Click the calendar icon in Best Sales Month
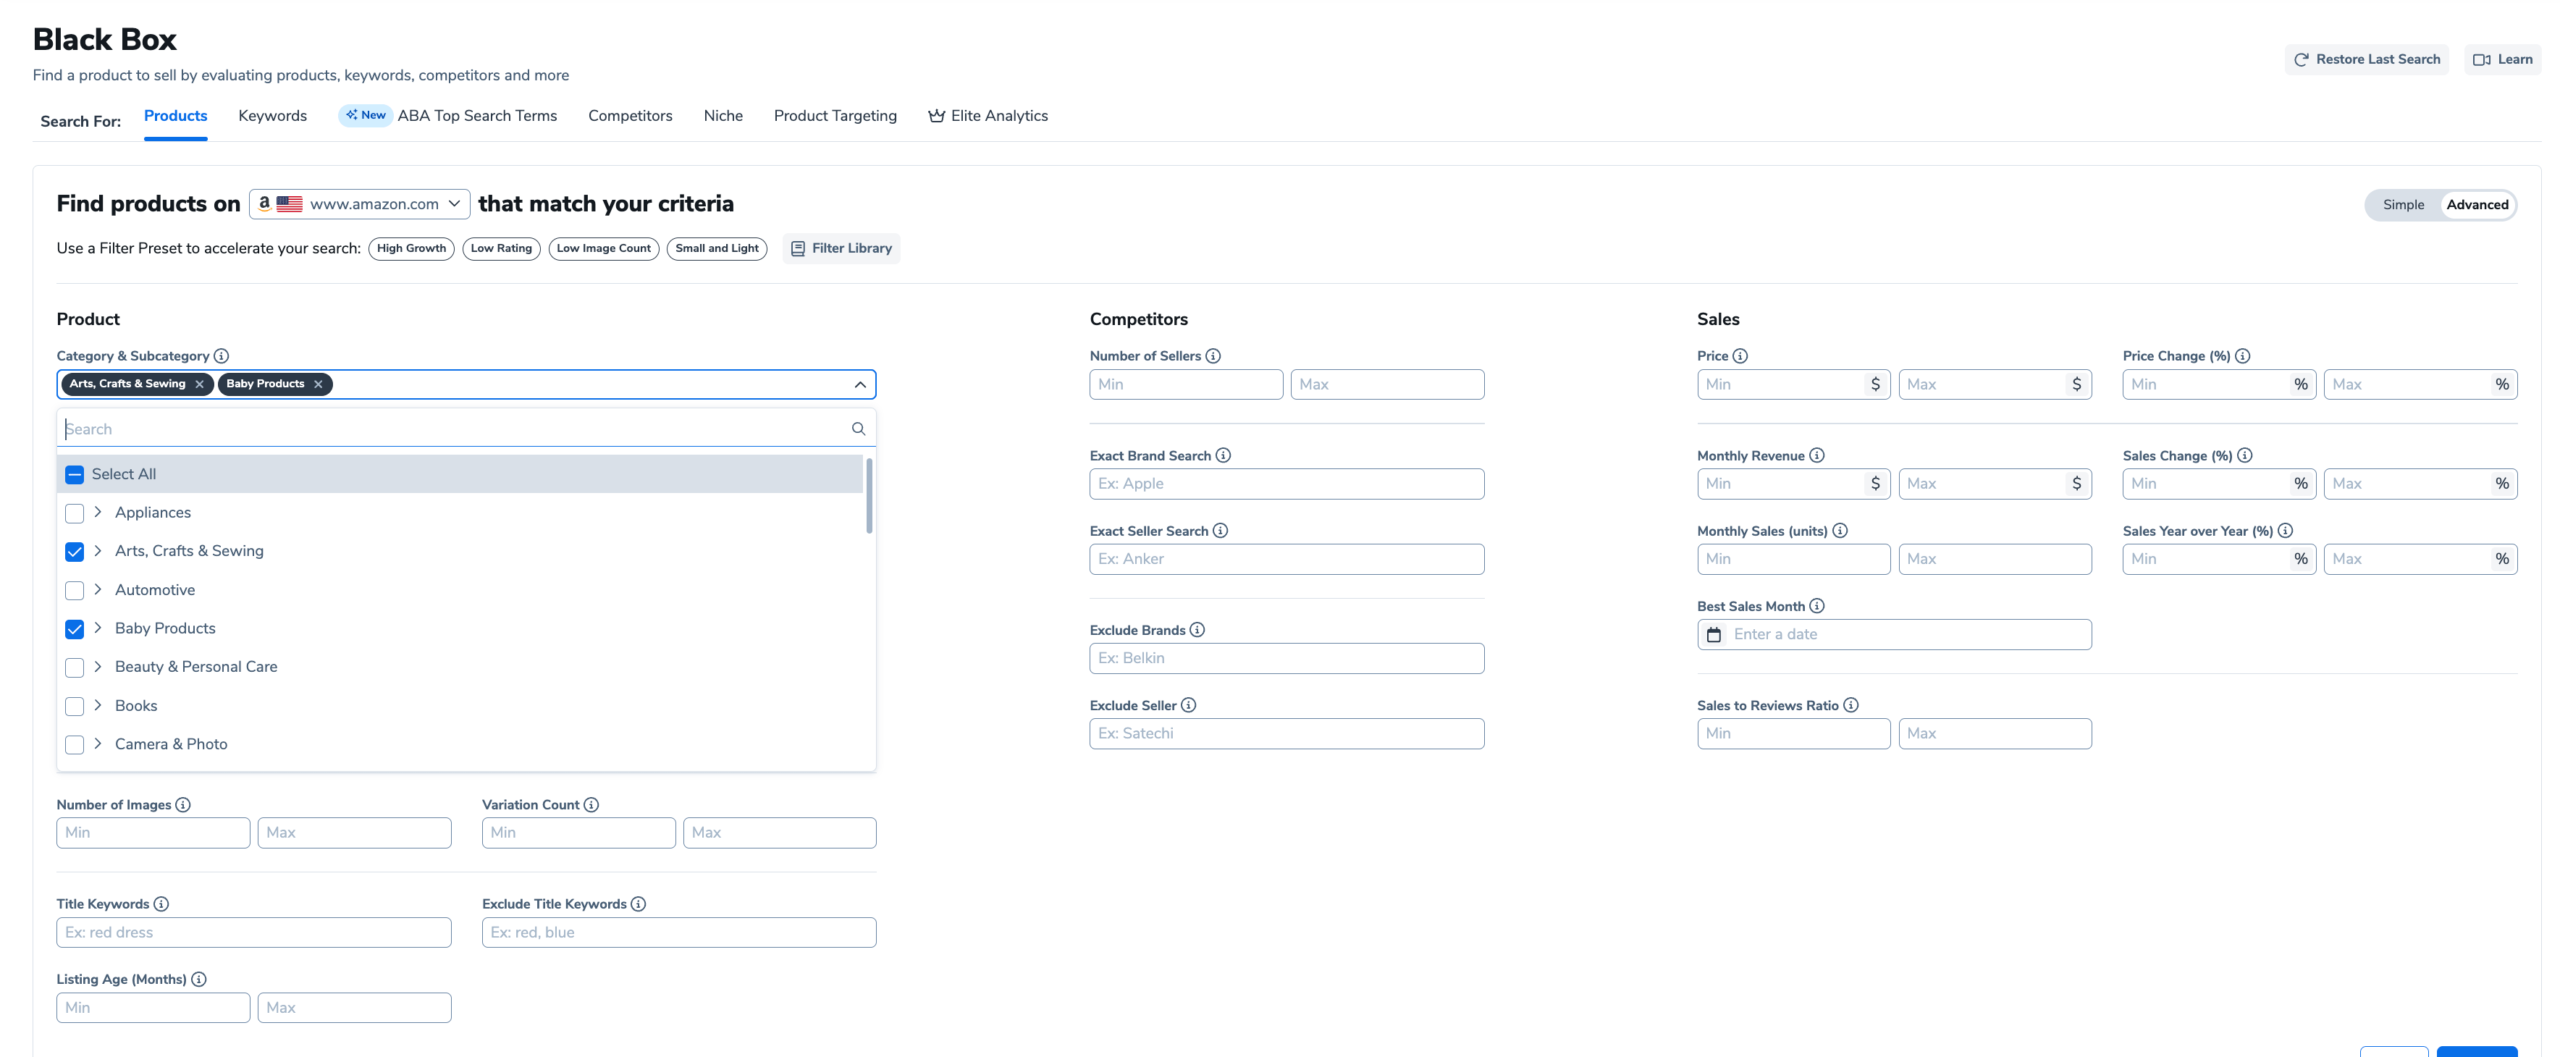Image resolution: width=2560 pixels, height=1057 pixels. point(1714,635)
